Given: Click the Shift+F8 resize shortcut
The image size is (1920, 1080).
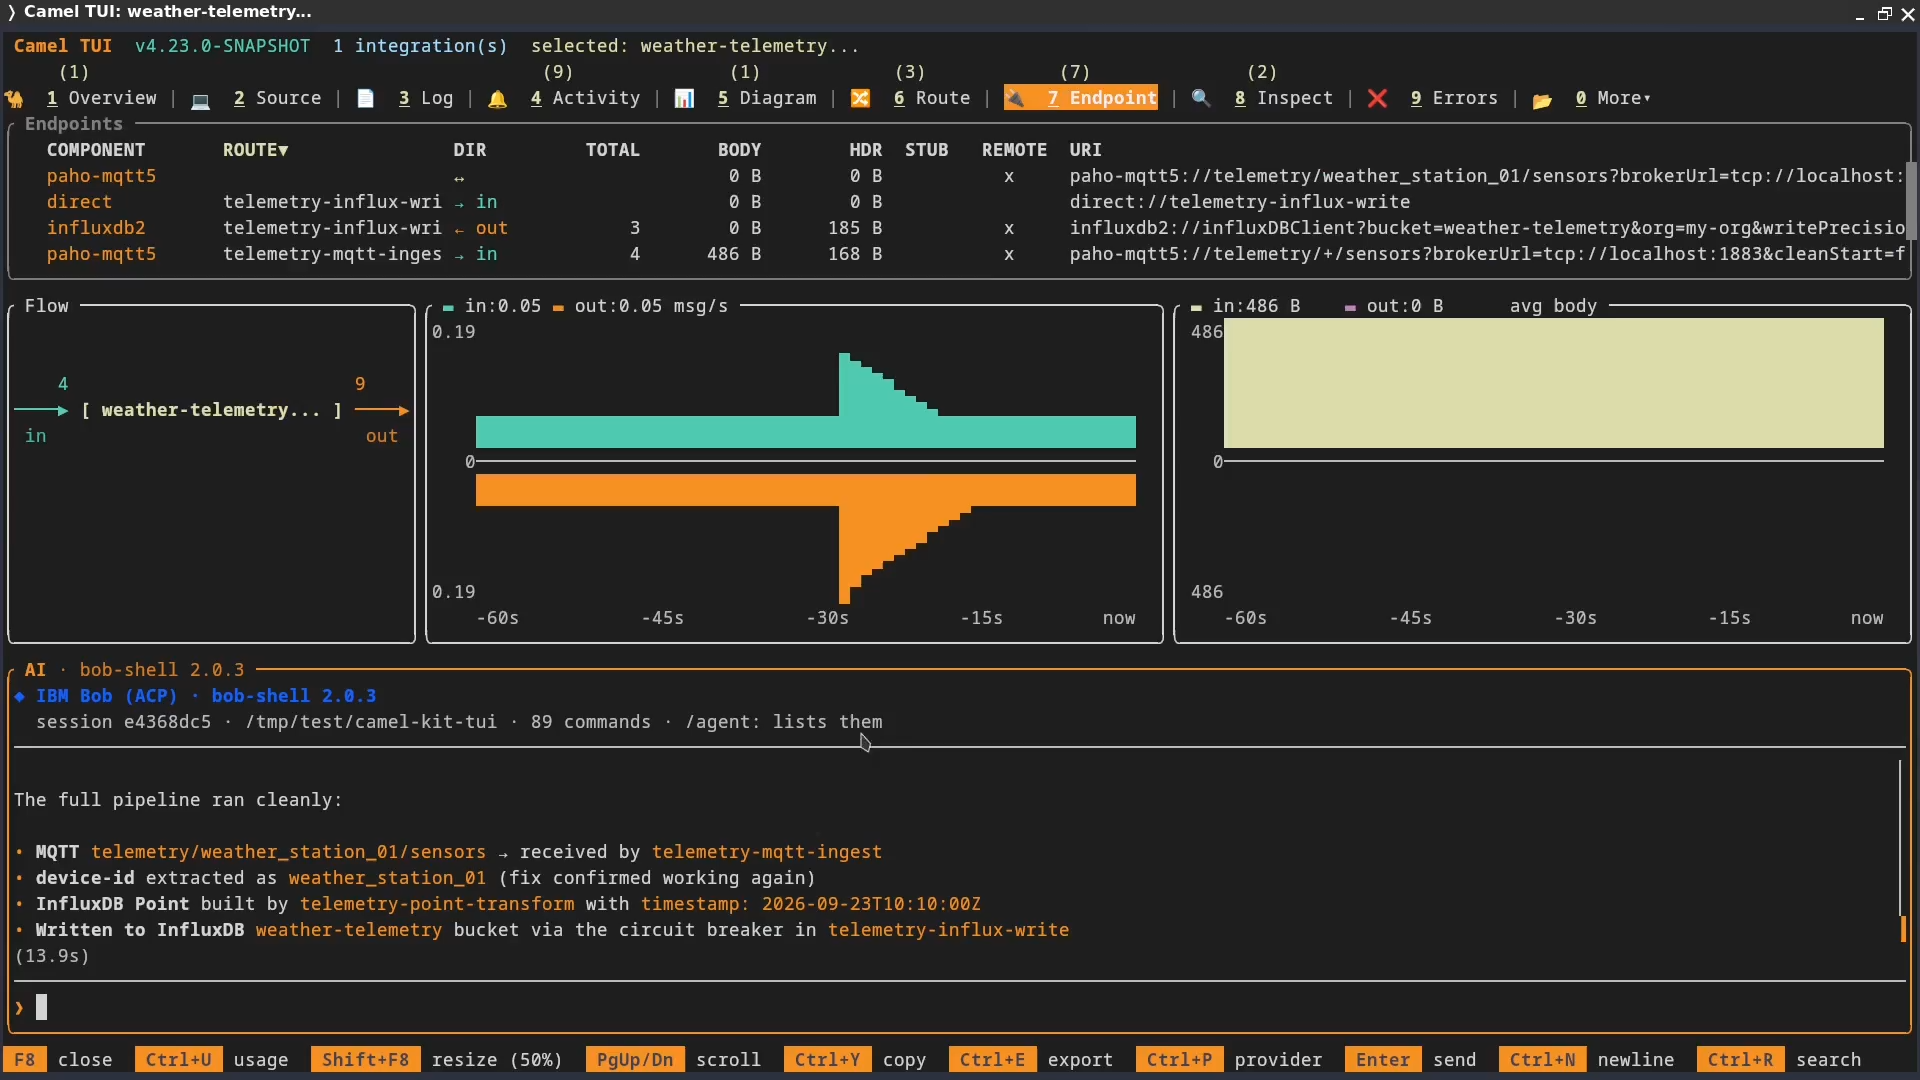Looking at the screenshot, I should [x=437, y=1060].
